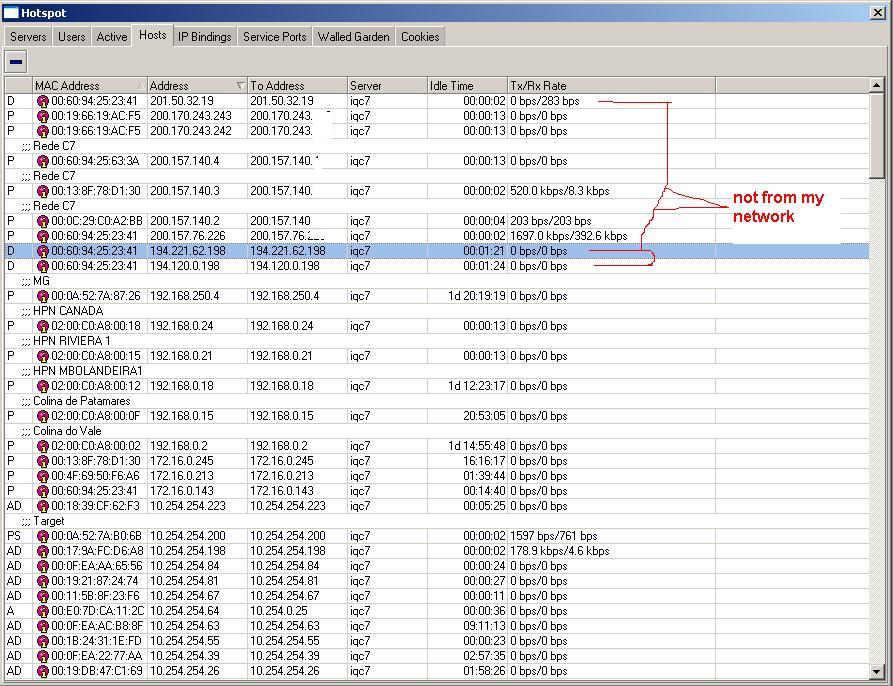Click the remove (minus) toolbar button
The width and height of the screenshot is (893, 686).
[x=16, y=62]
